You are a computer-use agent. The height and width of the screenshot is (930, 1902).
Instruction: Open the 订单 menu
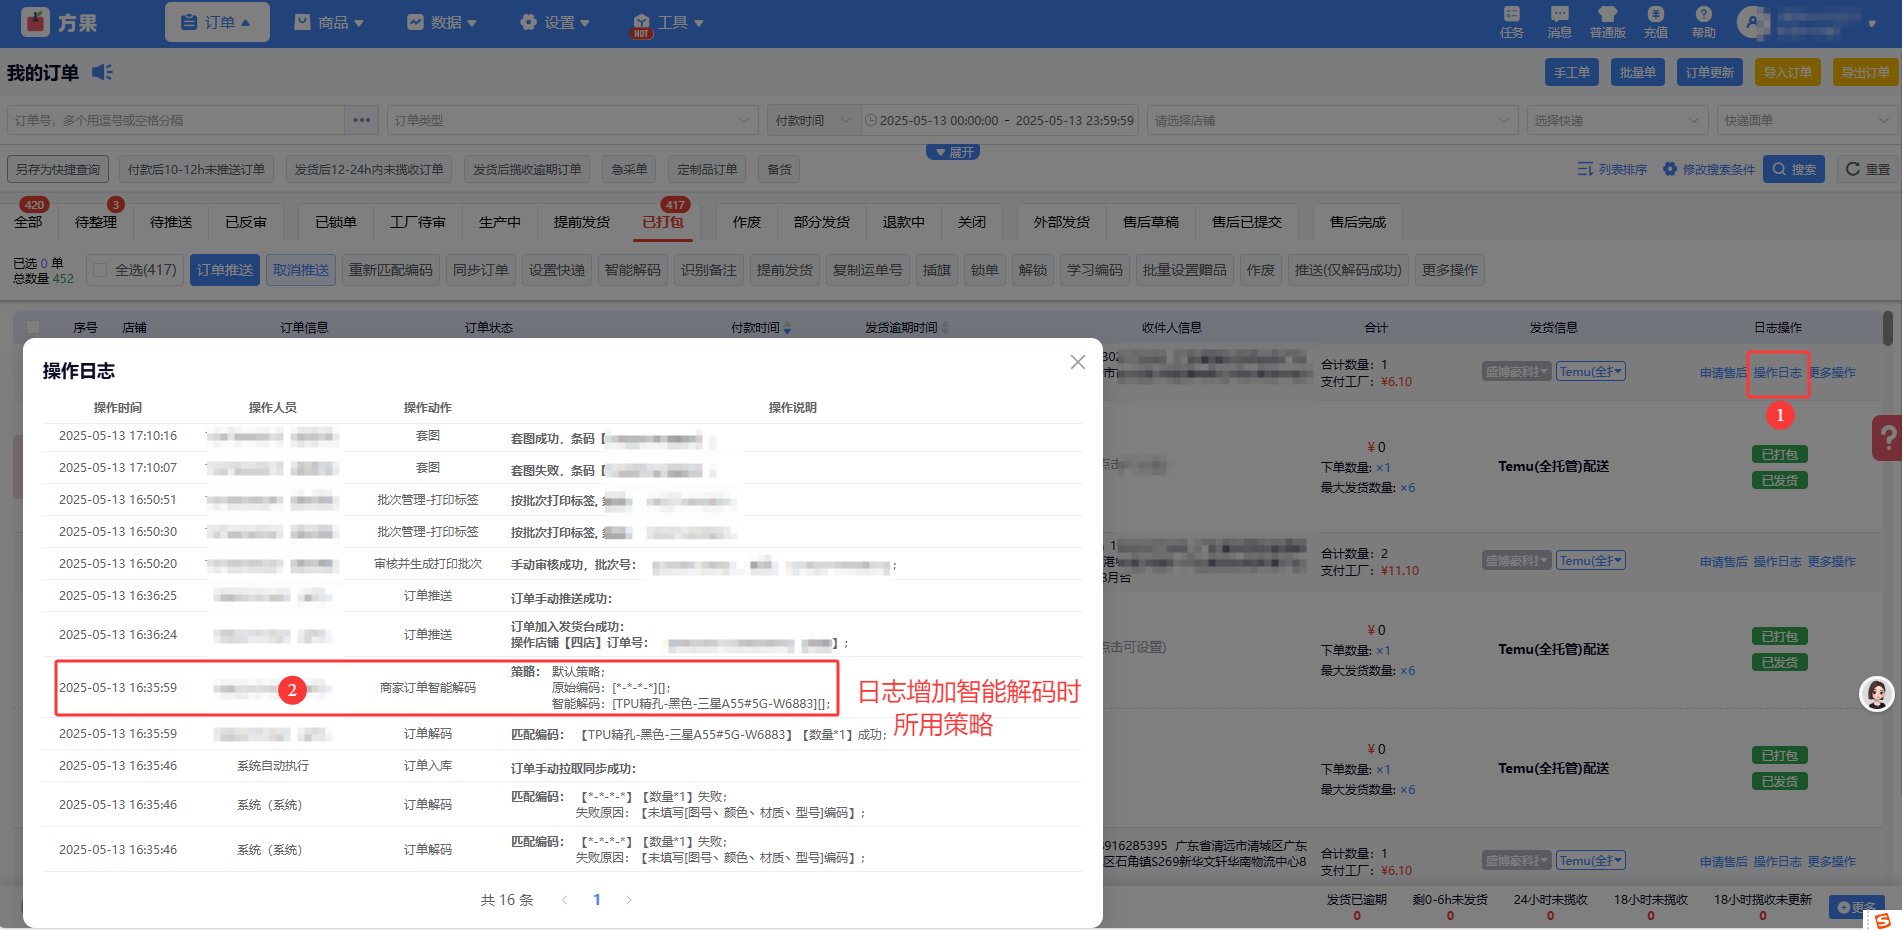click(x=217, y=22)
